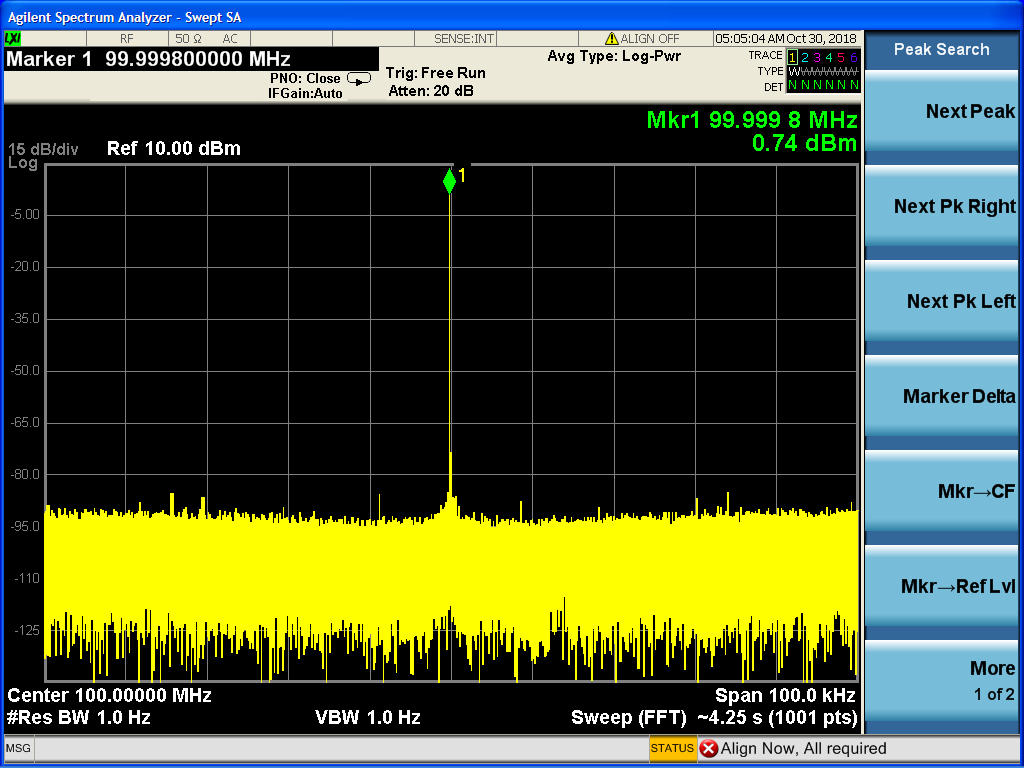Select the Marker Delta softkey
Image resolution: width=1024 pixels, height=768 pixels.
click(x=942, y=397)
